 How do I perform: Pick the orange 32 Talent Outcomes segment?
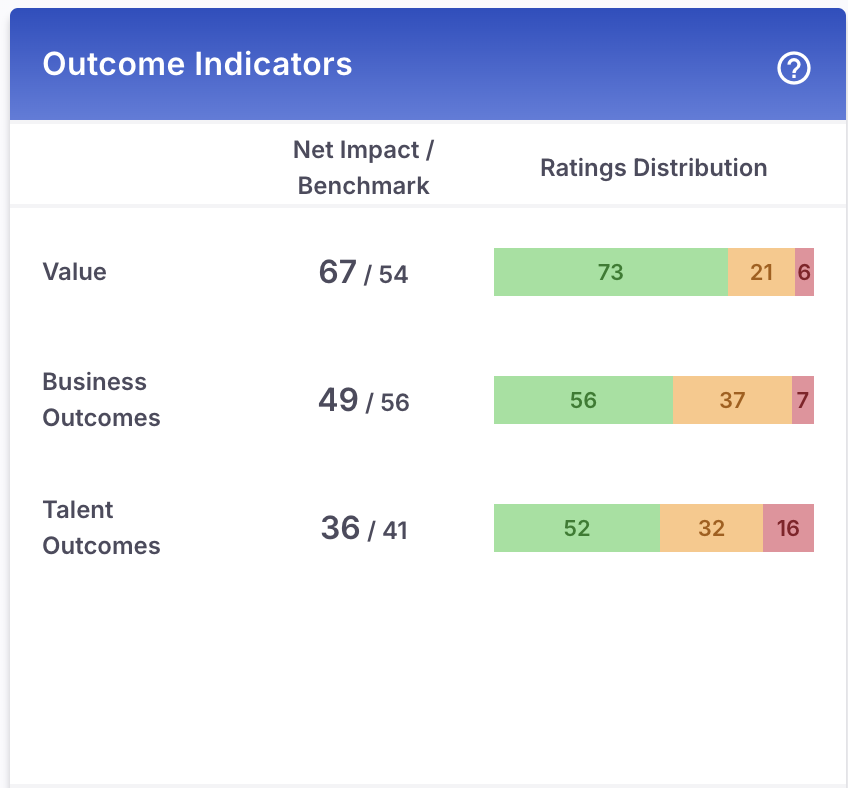pyautogui.click(x=711, y=528)
